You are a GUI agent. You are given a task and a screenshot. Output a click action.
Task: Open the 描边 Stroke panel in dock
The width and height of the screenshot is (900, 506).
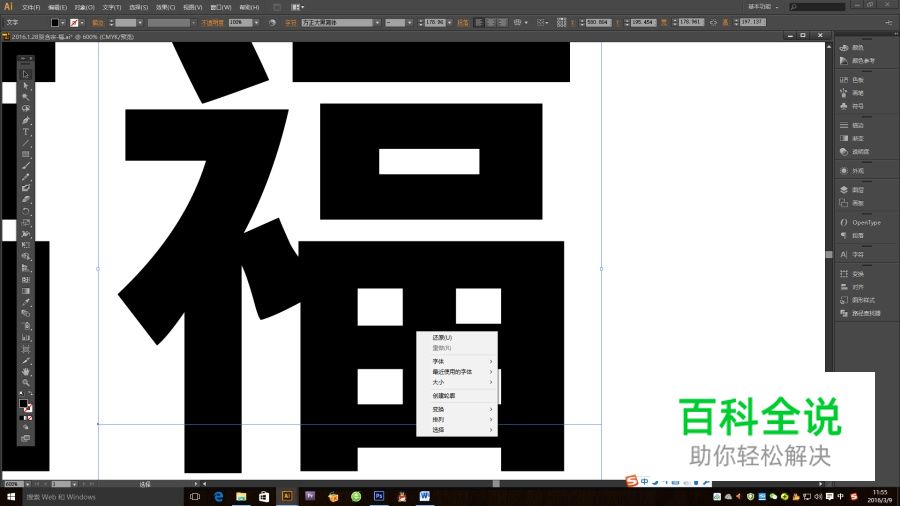pos(852,125)
